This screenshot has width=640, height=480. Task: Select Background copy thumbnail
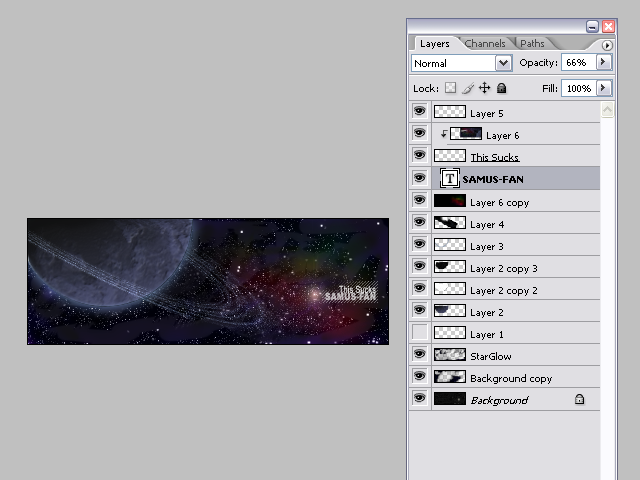coord(449,376)
